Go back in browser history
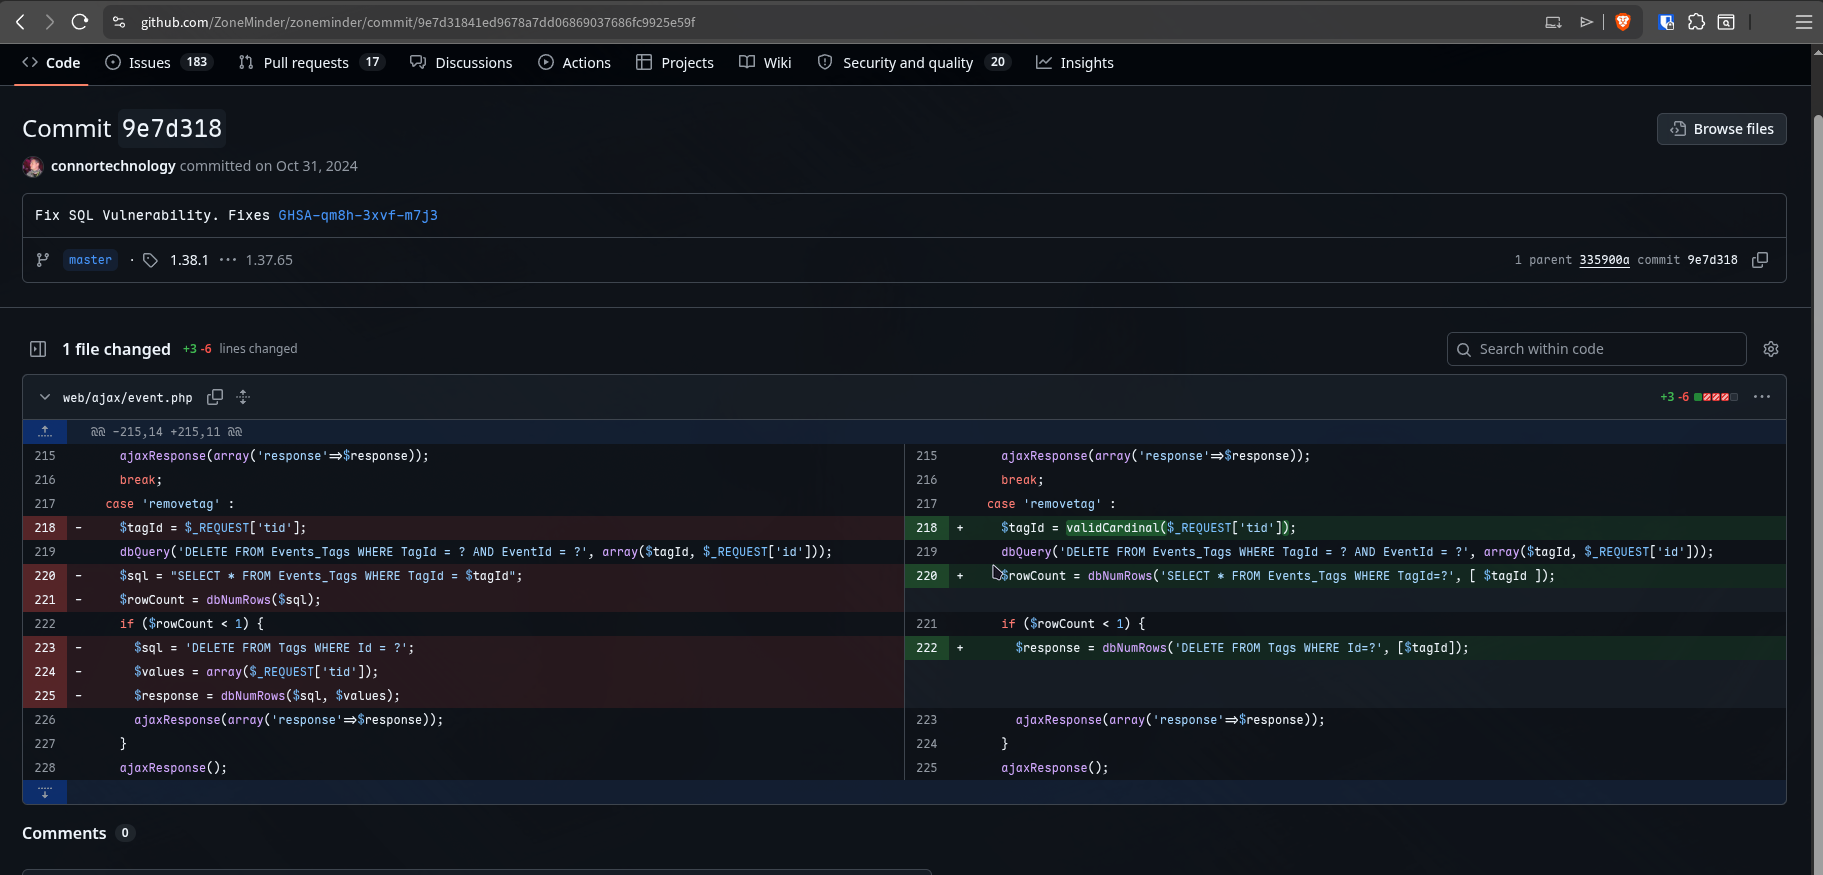The width and height of the screenshot is (1823, 875). coord(20,22)
